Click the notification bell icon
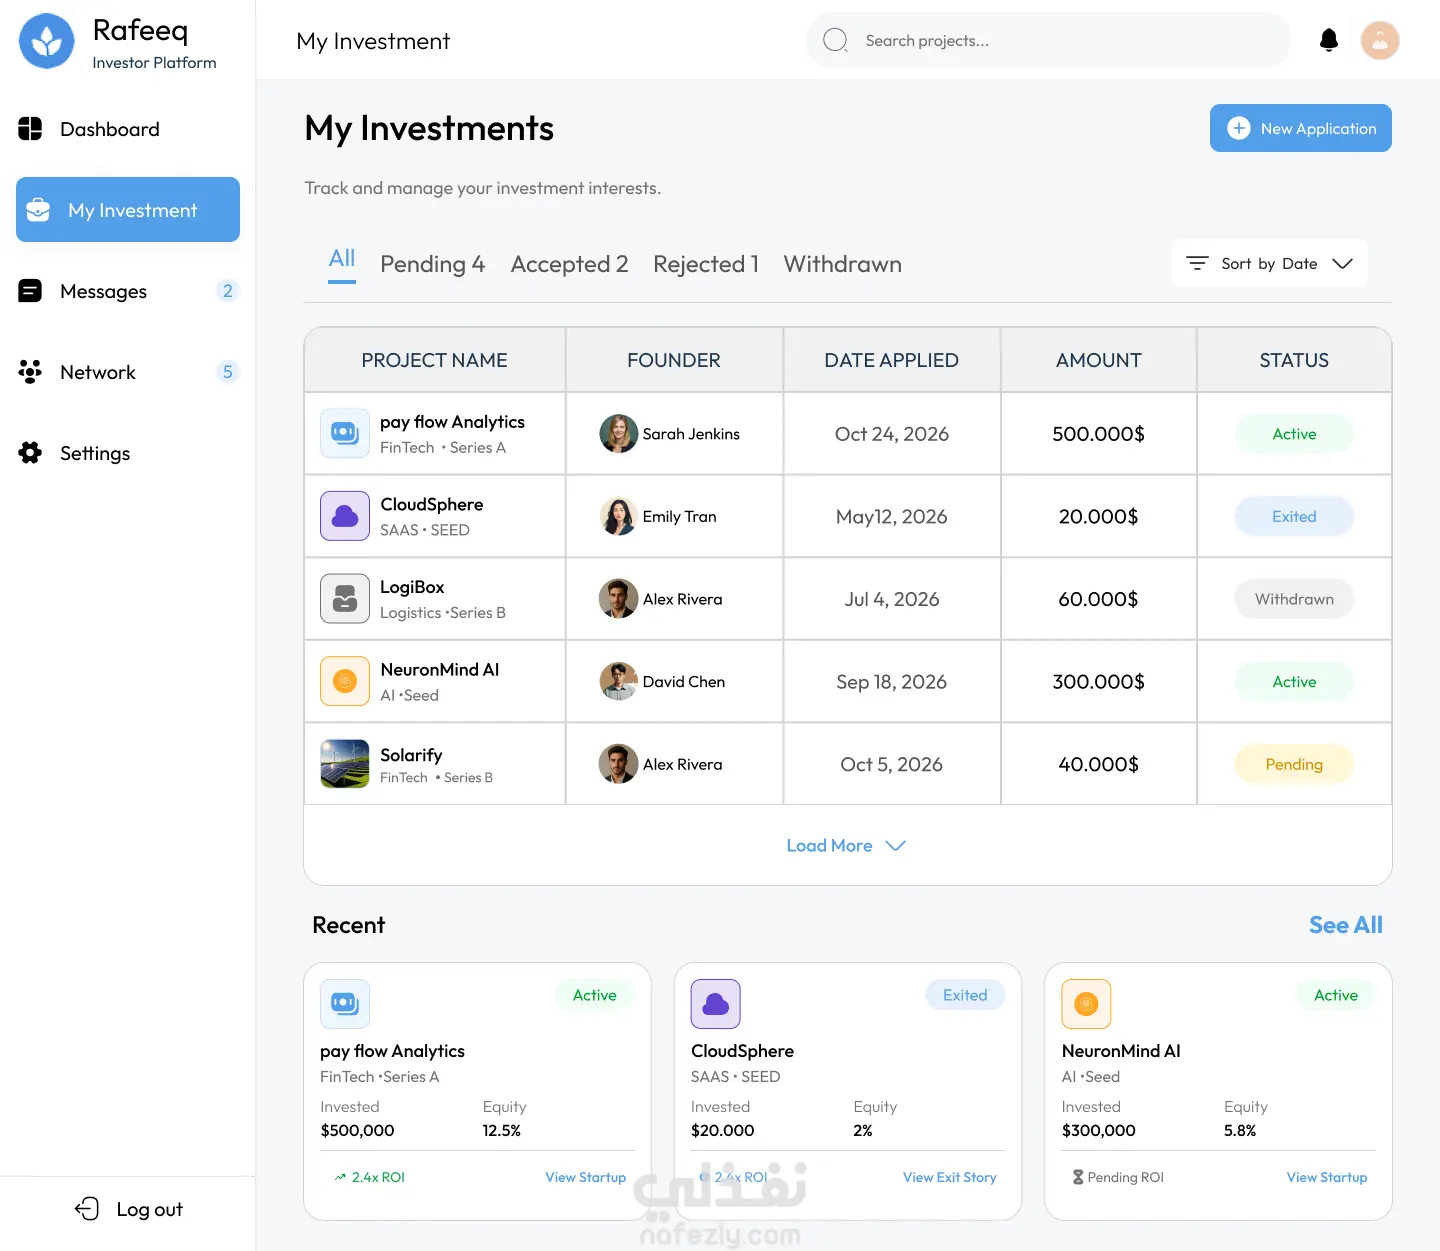This screenshot has width=1440, height=1251. point(1329,40)
